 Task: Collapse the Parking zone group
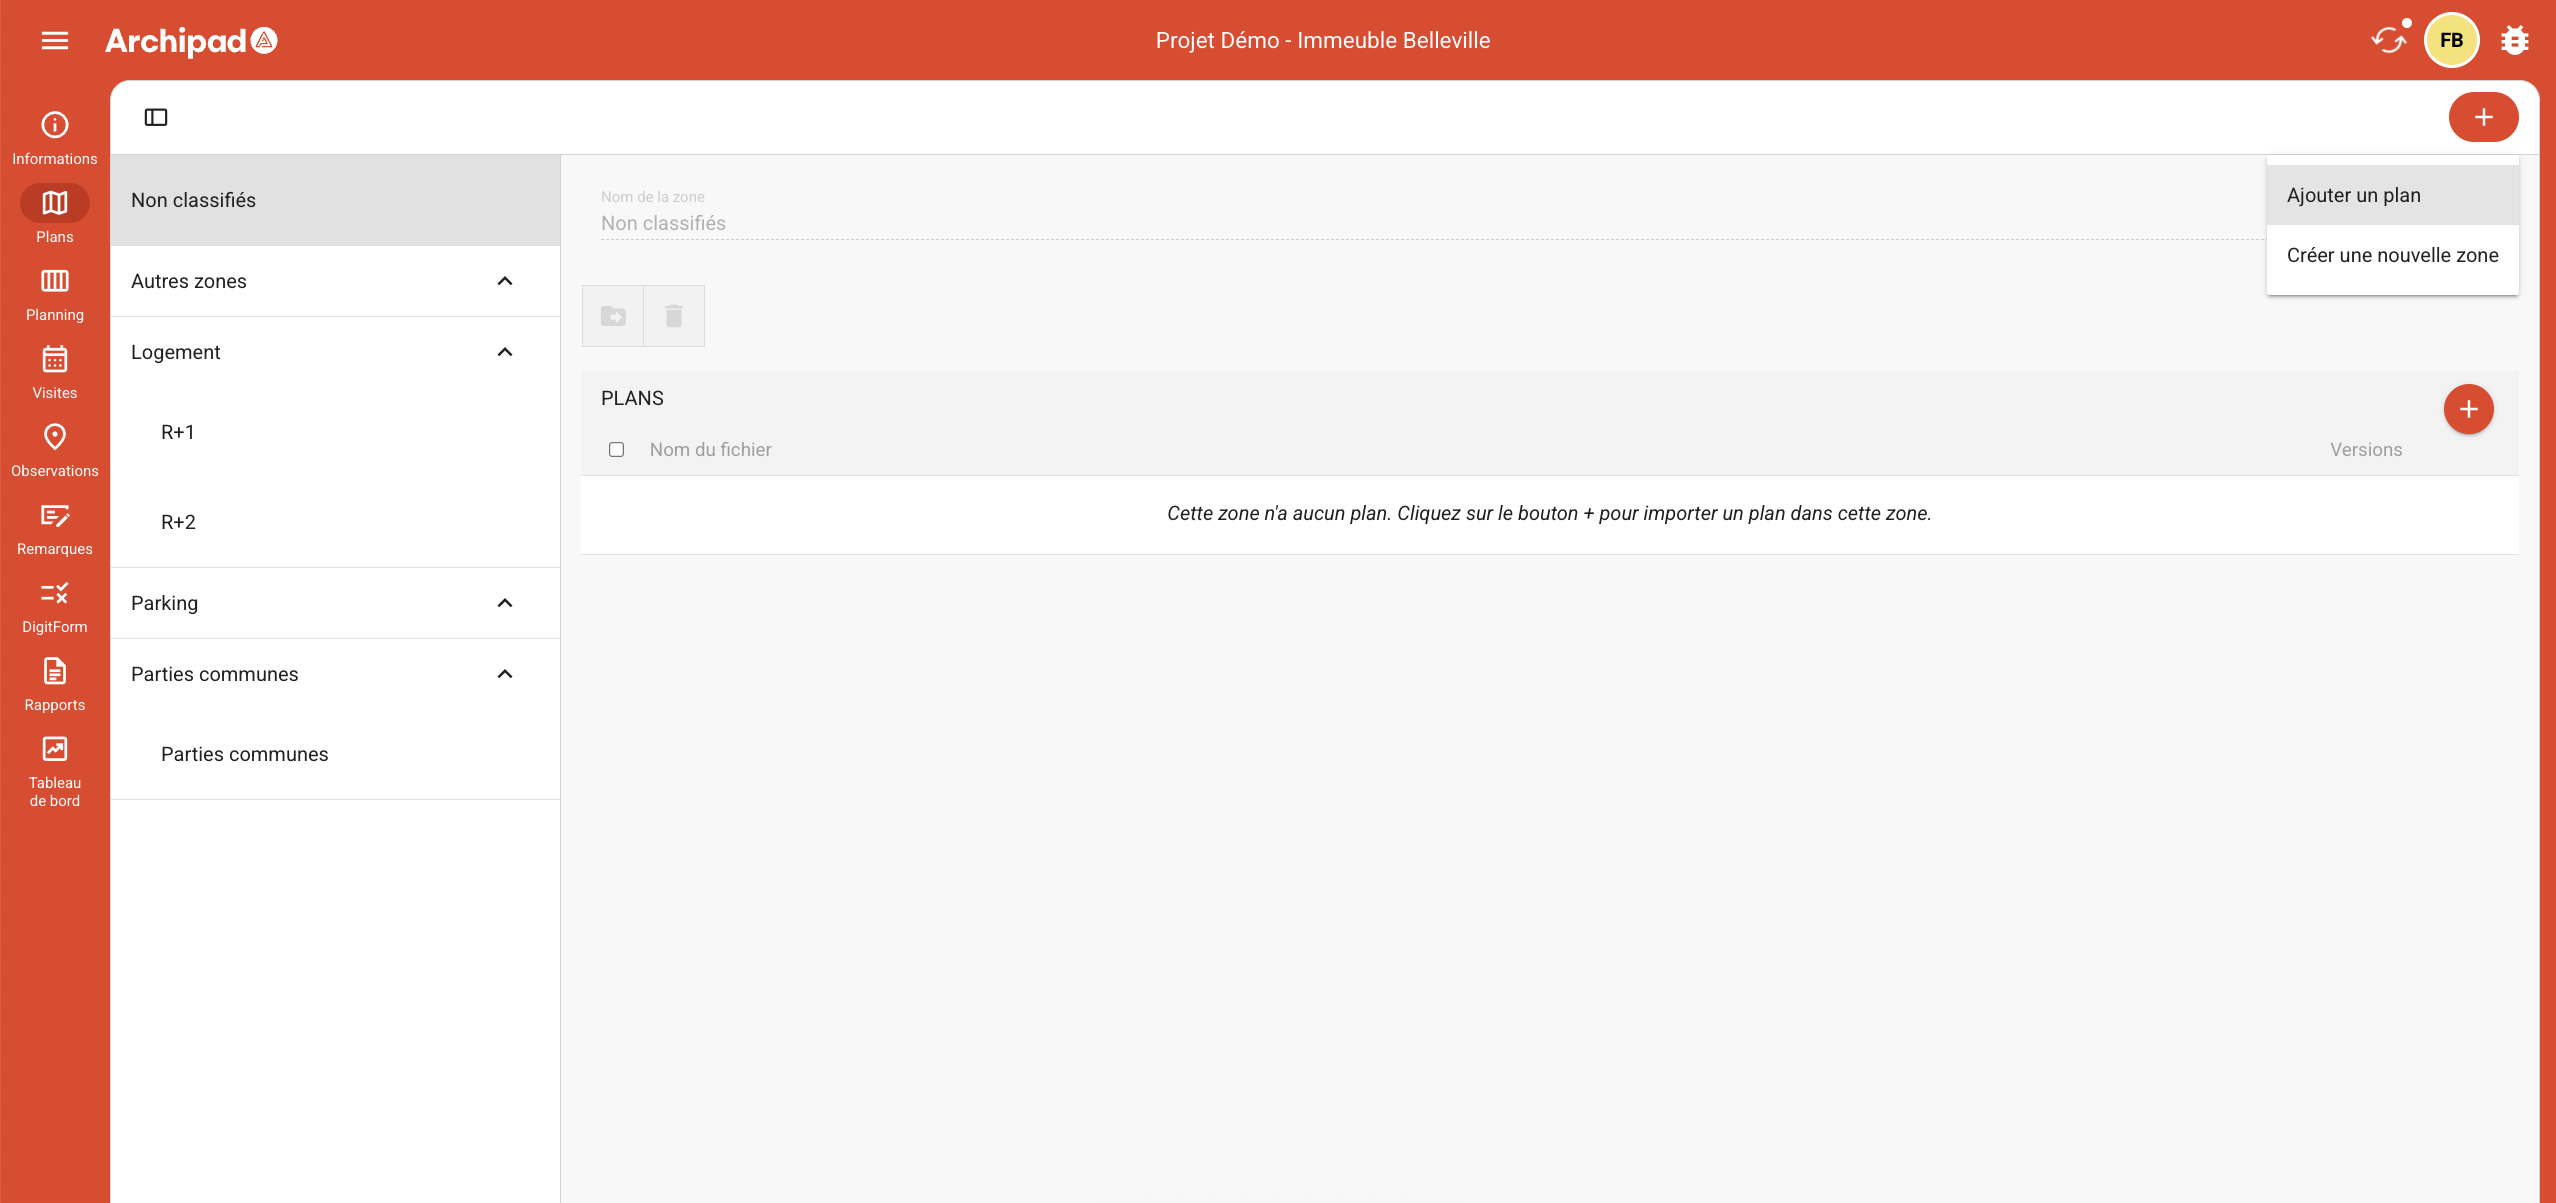505,603
